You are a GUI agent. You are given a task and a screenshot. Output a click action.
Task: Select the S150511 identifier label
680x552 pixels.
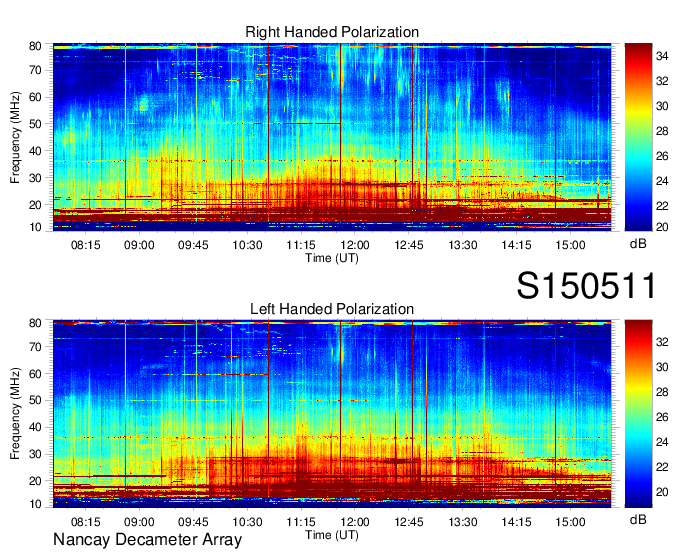coord(586,286)
